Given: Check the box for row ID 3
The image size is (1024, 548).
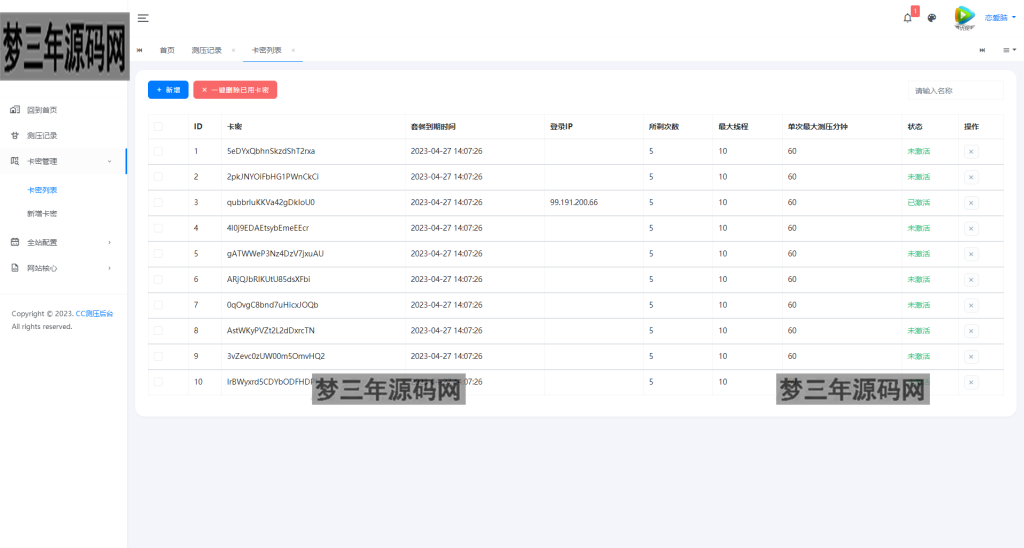Looking at the screenshot, I should tap(158, 202).
